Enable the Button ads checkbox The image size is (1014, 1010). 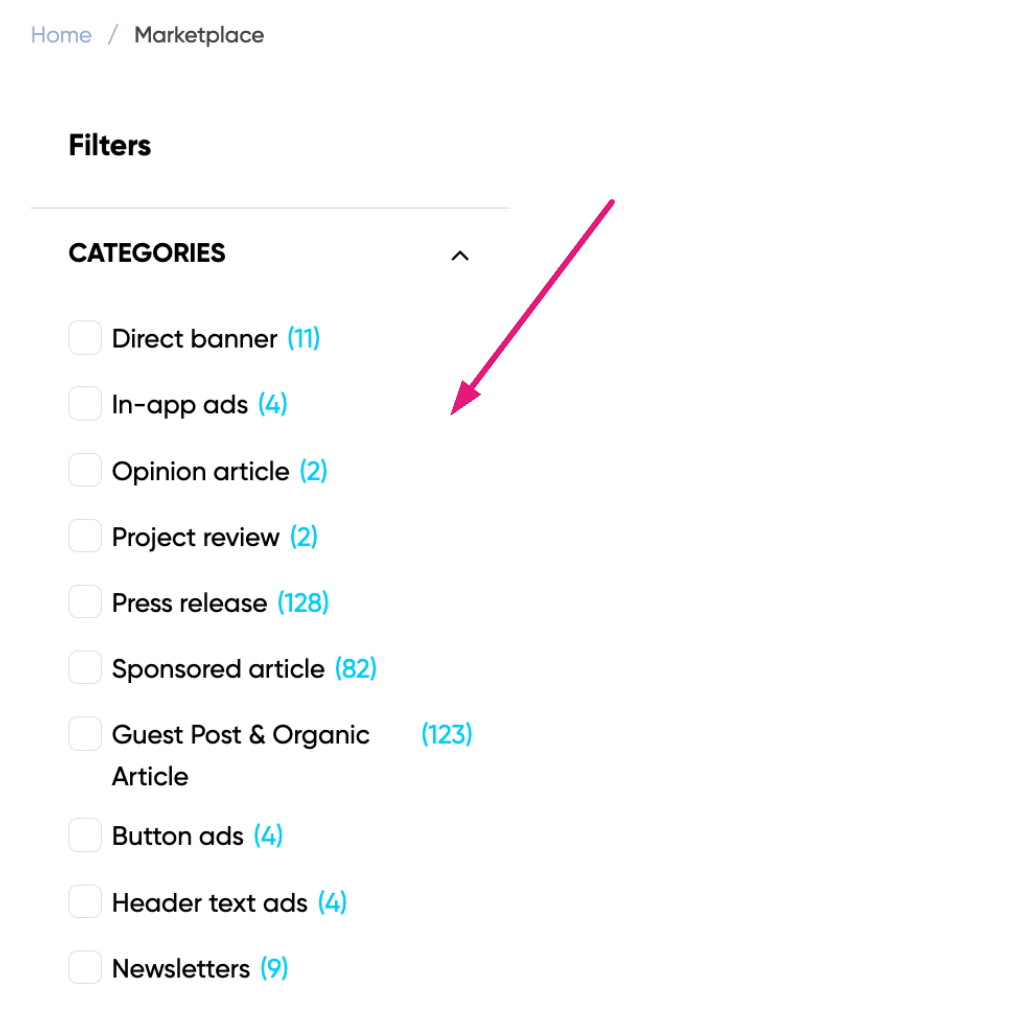point(85,835)
